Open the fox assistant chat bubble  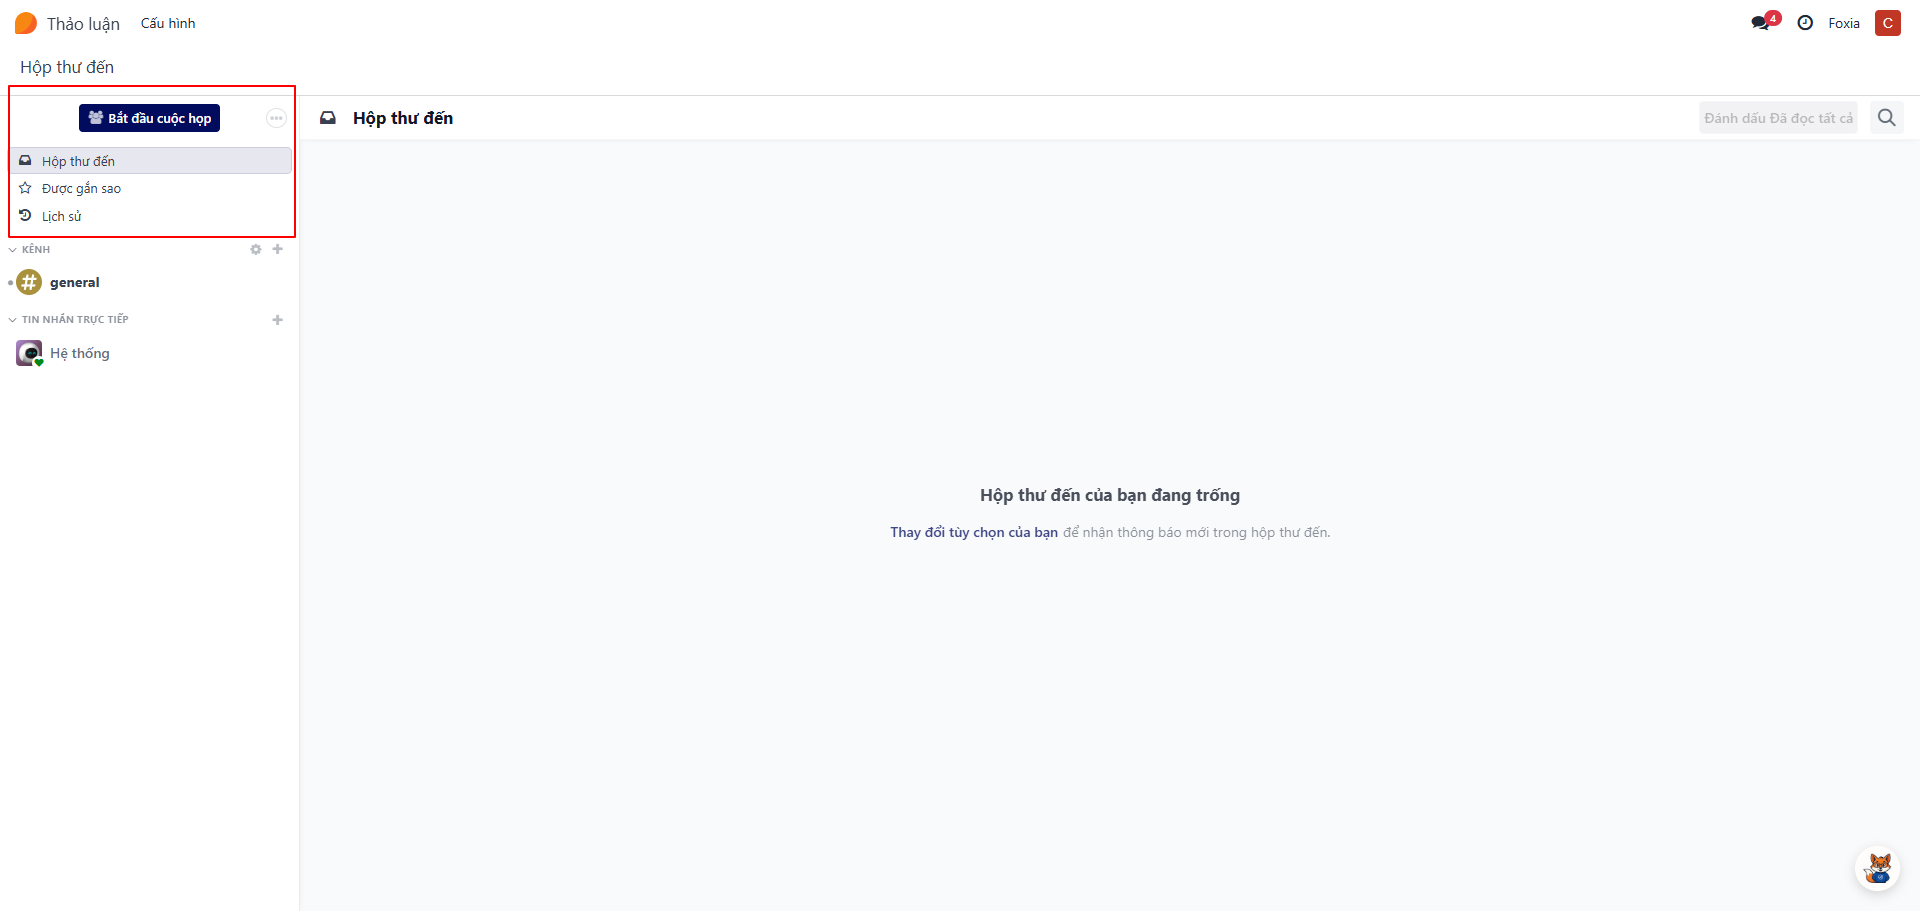pos(1878,868)
